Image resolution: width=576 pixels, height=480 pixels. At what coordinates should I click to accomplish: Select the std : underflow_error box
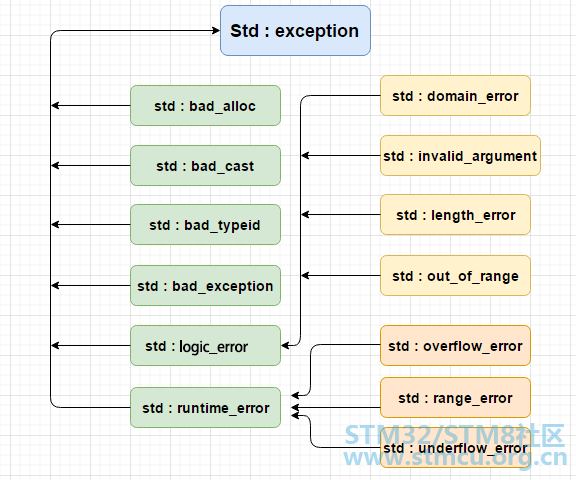point(456,448)
